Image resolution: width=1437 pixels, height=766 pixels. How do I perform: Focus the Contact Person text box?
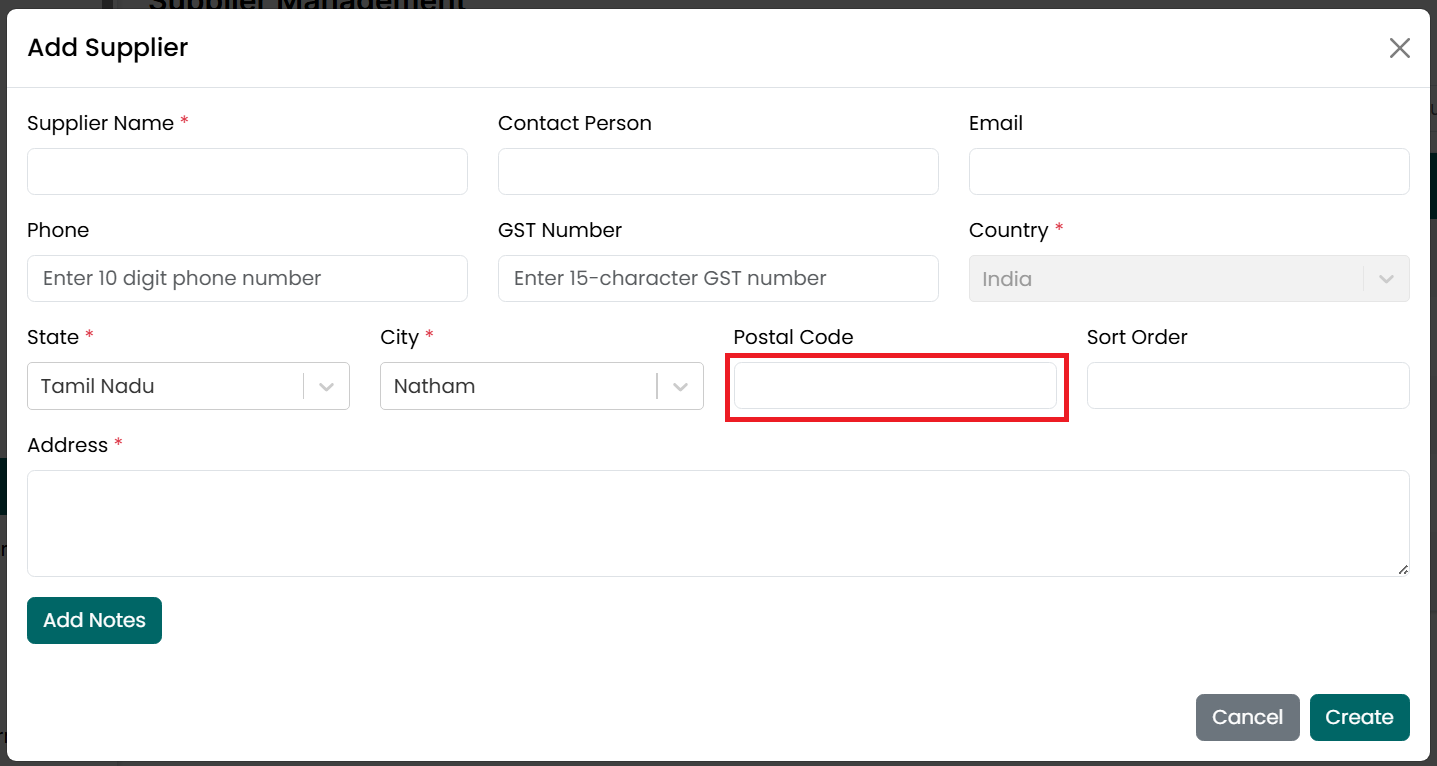[718, 171]
